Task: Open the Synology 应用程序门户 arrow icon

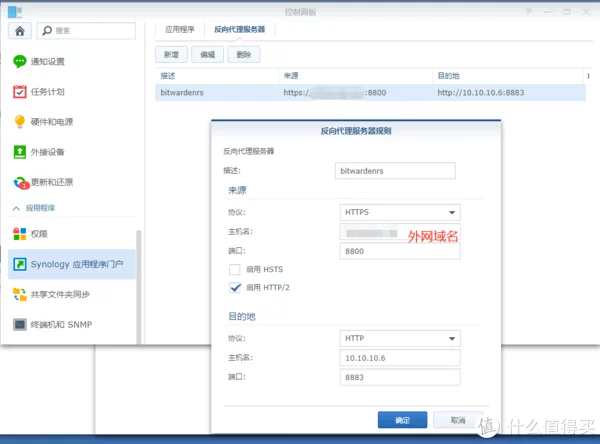Action: pyautogui.click(x=20, y=264)
